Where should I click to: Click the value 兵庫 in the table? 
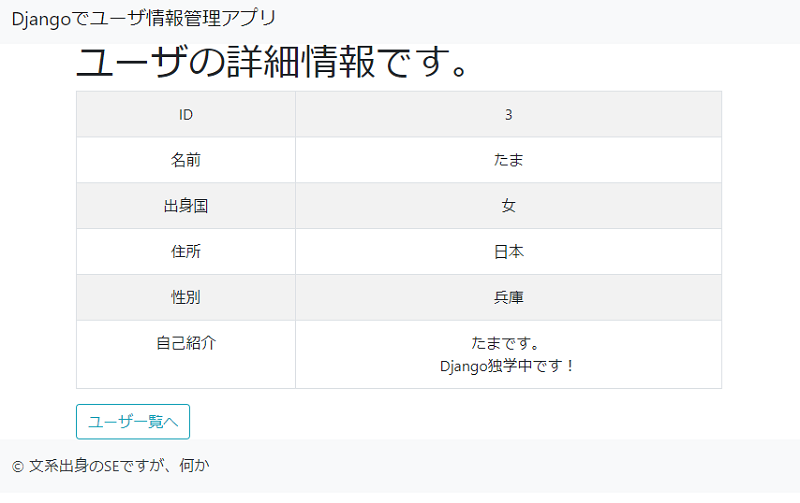tap(509, 297)
